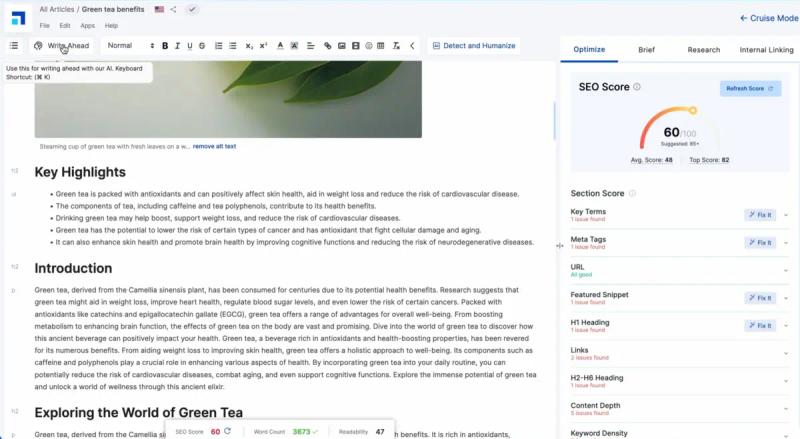Image resolution: width=800 pixels, height=439 pixels.
Task: Click the Section Score info icon
Action: 632,193
